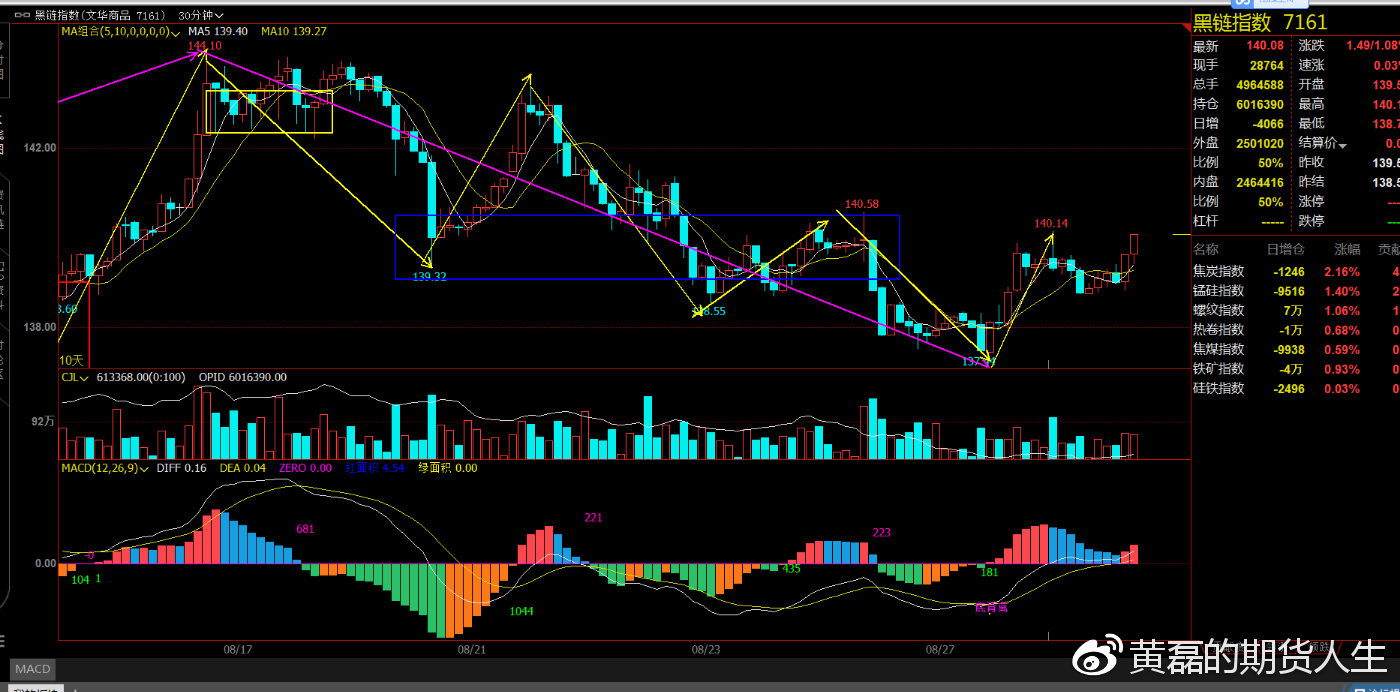1400x692 pixels.
Task: Click the 红面积 4.54 readout
Action: point(375,467)
